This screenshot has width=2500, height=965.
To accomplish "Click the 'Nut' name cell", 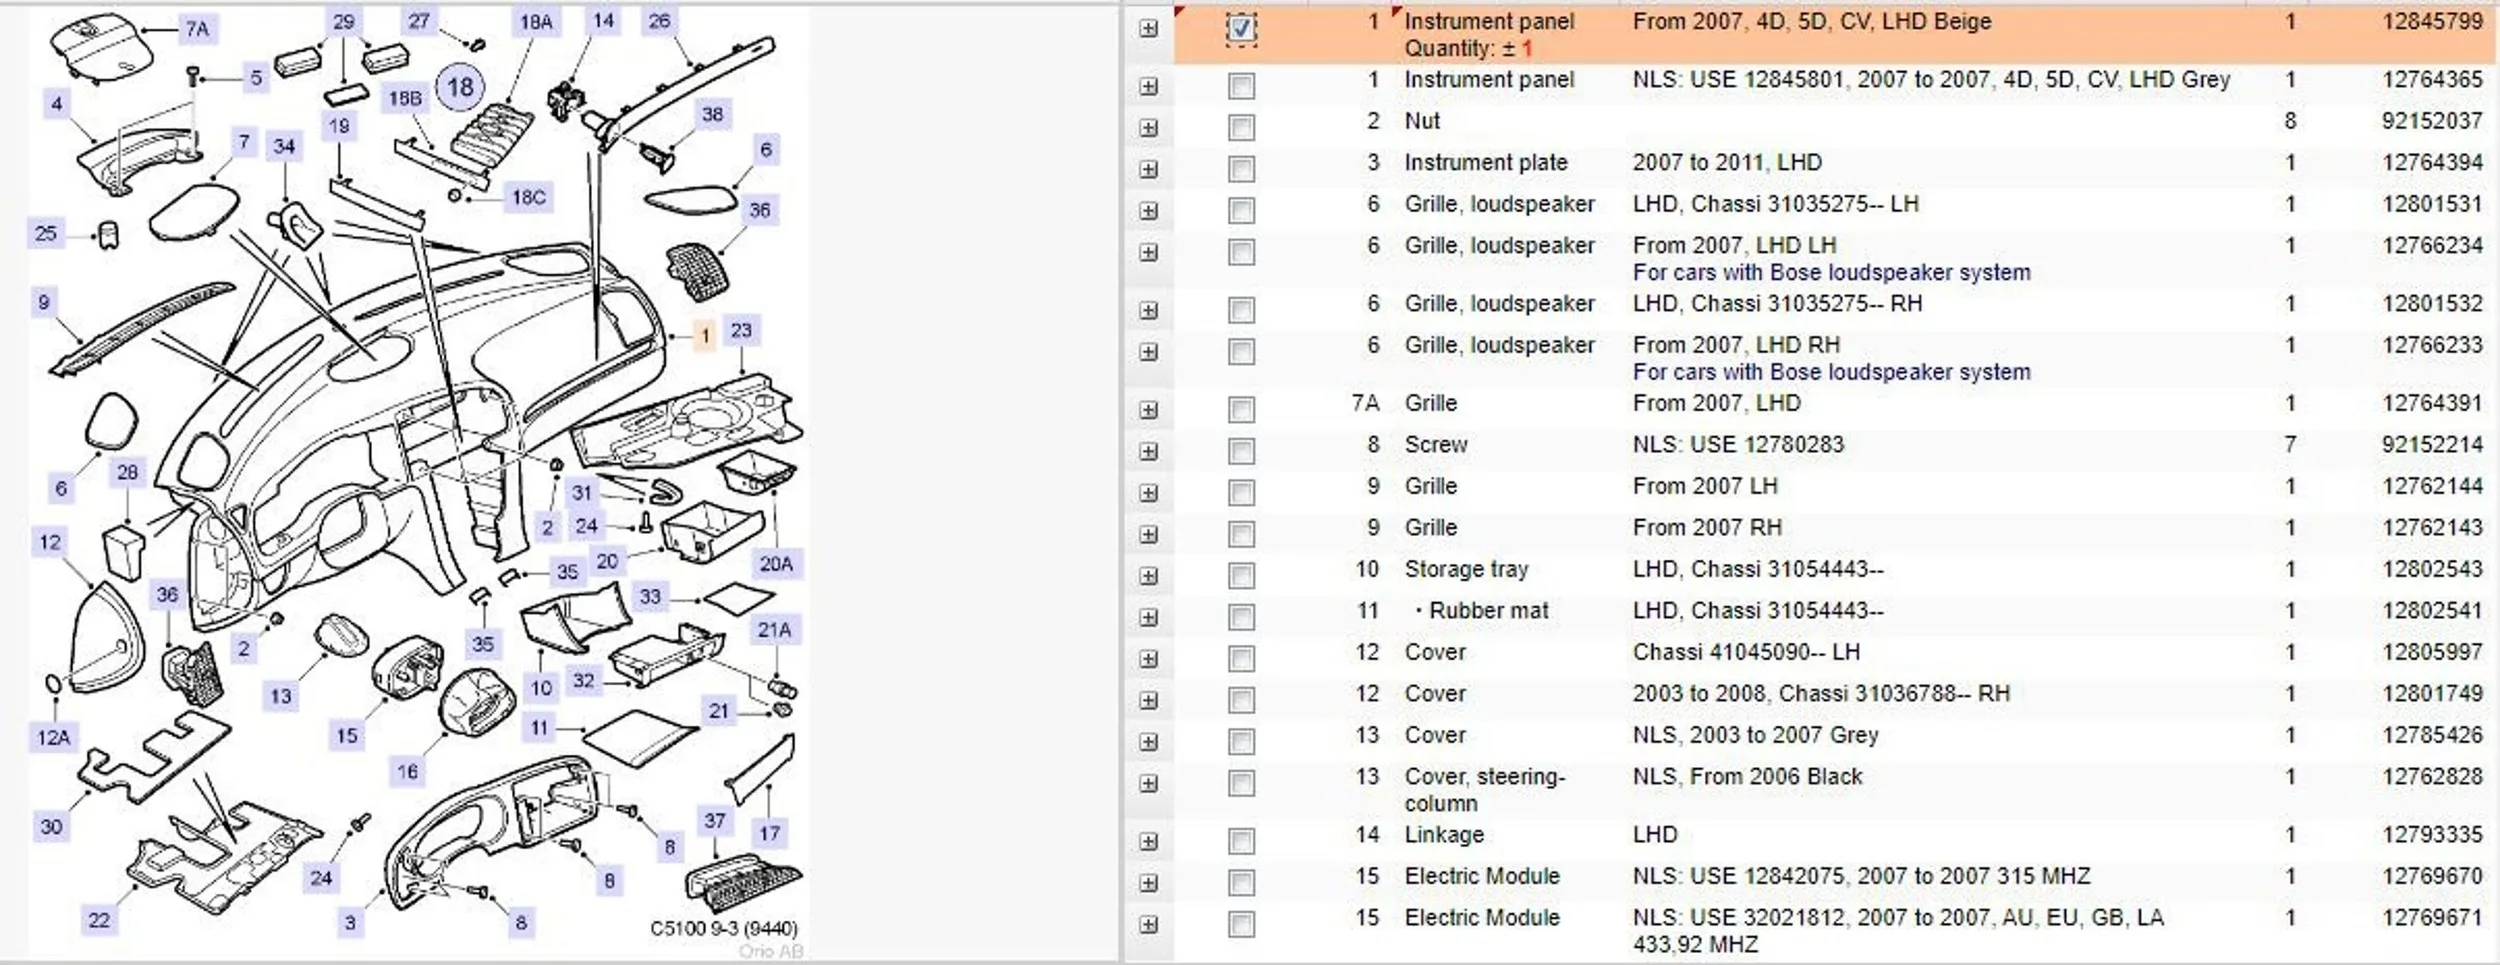I will 1422,121.
